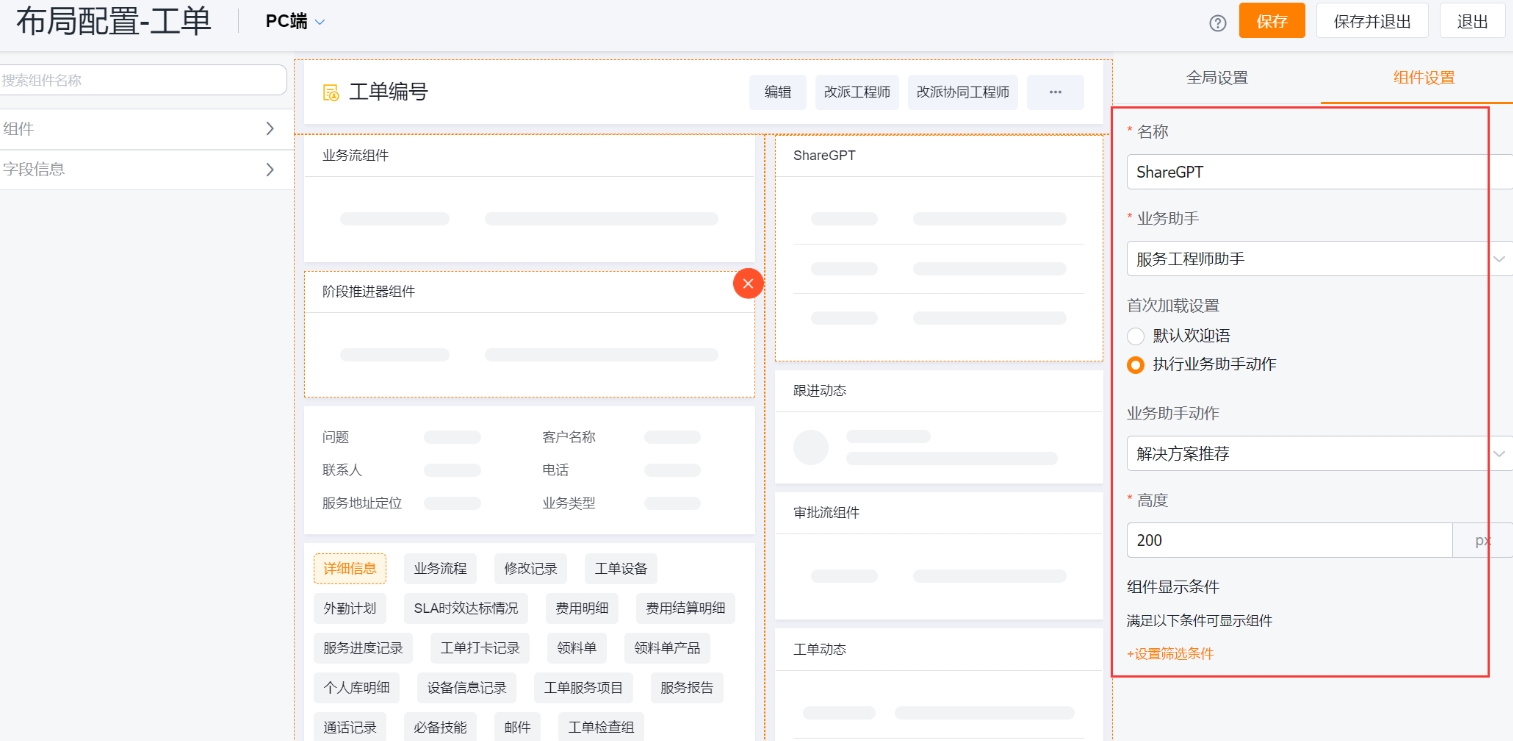This screenshot has height=741, width=1513.
Task: Focus the 搜索组件名称 search field
Action: (x=142, y=80)
